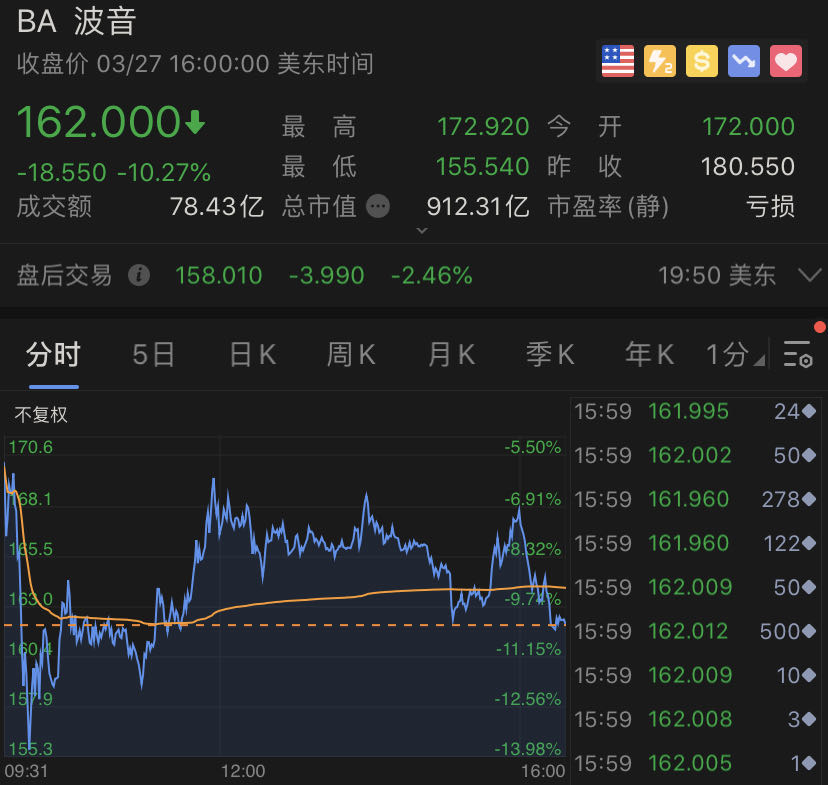Screen dimensions: 828x785
Task: Tap the yellow lightning Level 2 icon
Action: [660, 61]
